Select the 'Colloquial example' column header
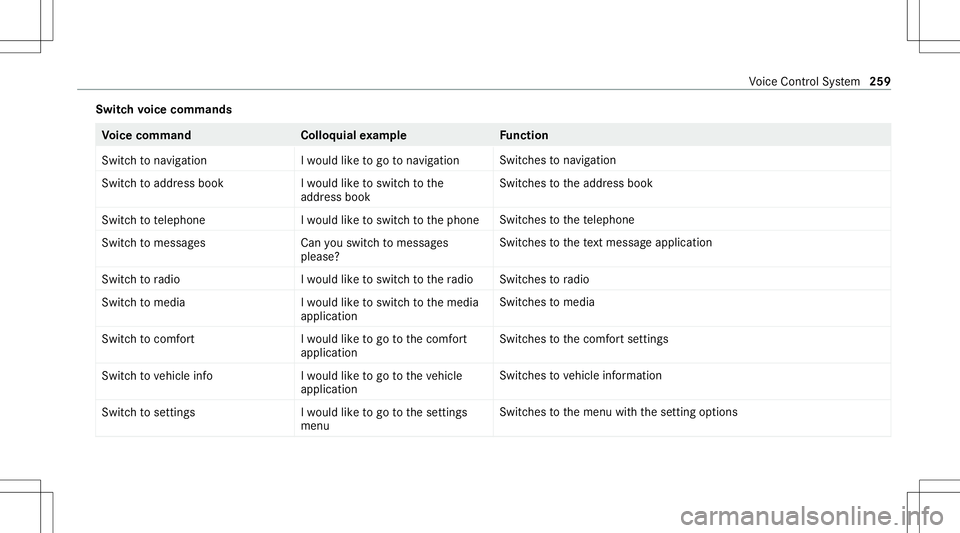Image resolution: width=960 pixels, height=533 pixels. pyautogui.click(x=353, y=135)
